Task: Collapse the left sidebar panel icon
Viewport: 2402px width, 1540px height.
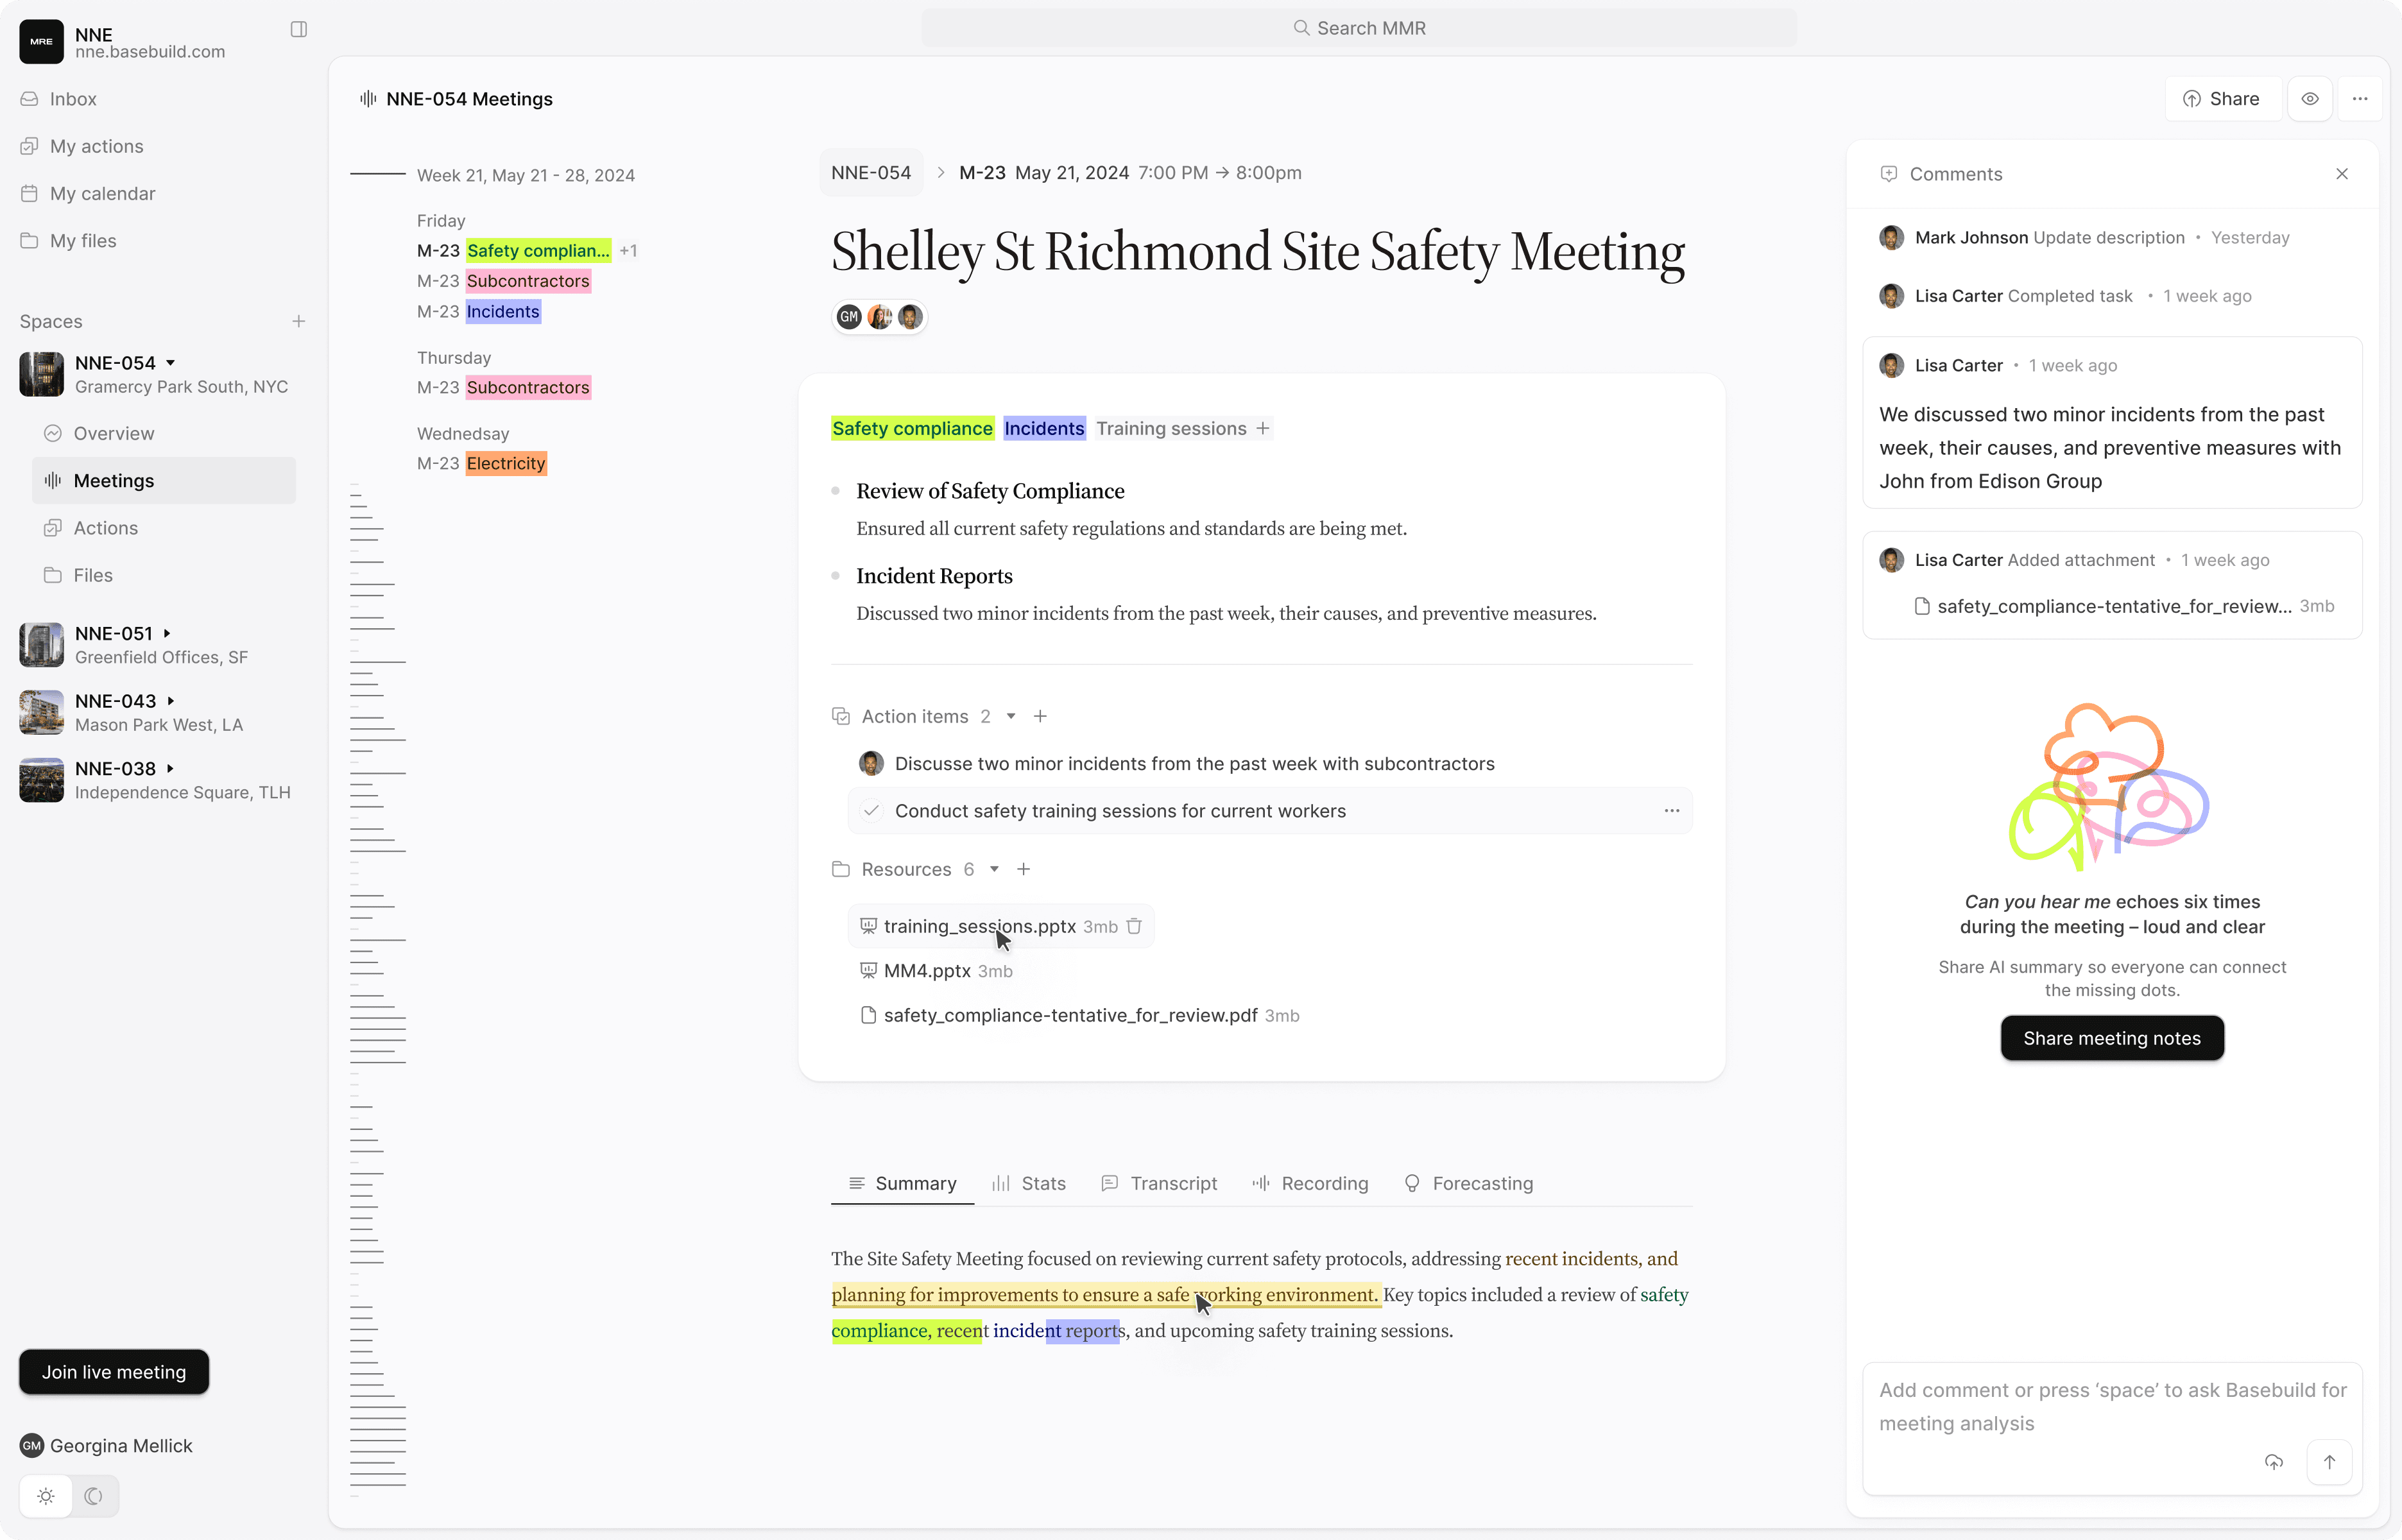Action: click(x=298, y=29)
